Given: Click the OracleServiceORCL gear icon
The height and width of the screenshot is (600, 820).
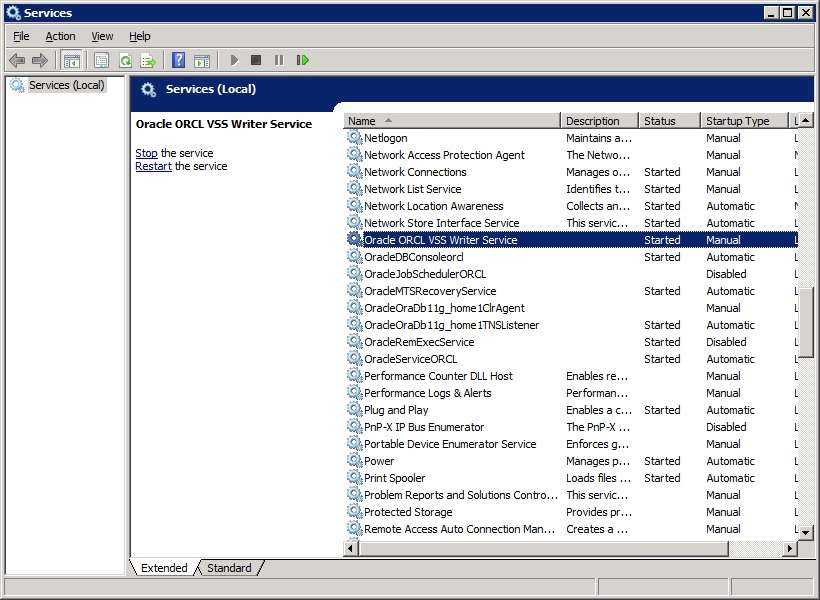Looking at the screenshot, I should tap(355, 359).
